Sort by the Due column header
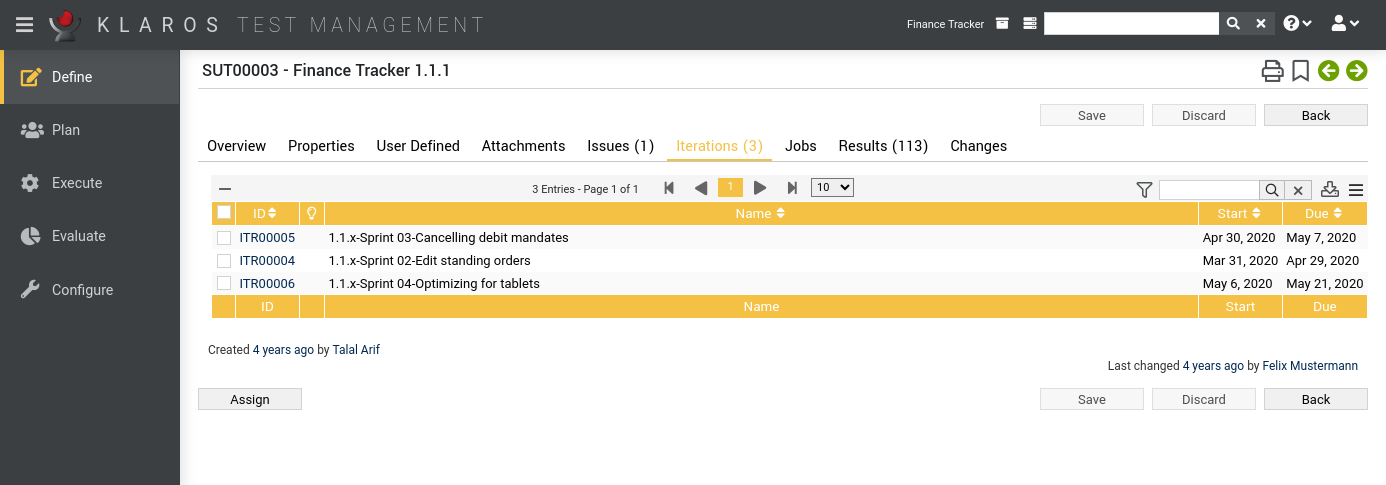This screenshot has width=1386, height=485. coord(1324,213)
